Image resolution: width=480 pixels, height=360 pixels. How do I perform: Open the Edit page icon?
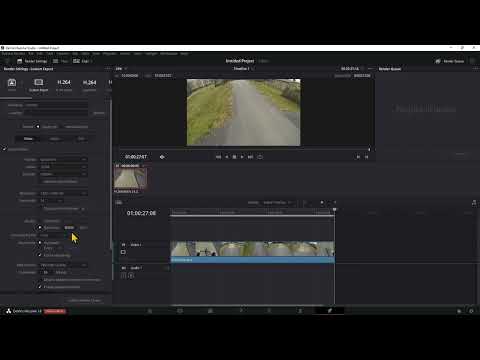click(210, 311)
